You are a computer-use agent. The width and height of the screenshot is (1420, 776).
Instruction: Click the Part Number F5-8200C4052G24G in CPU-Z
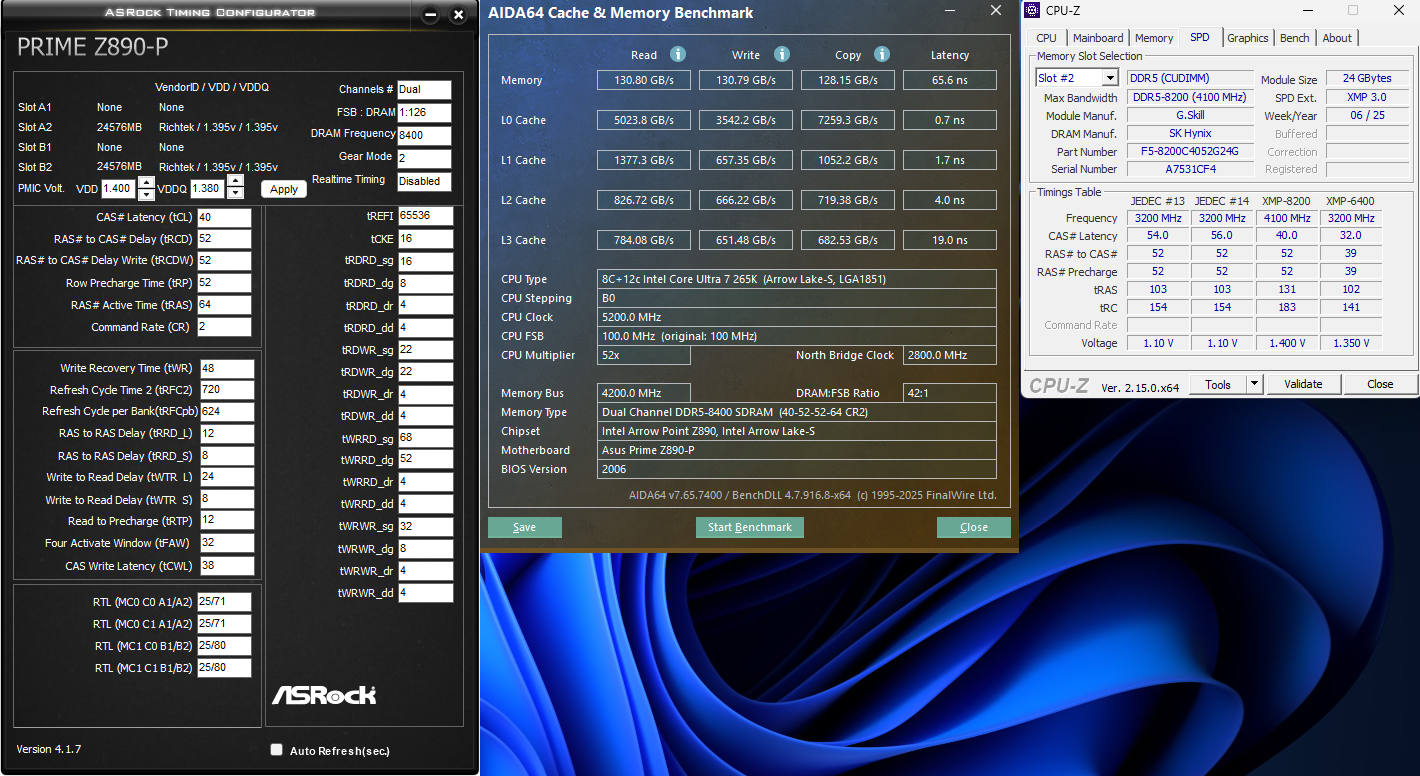(x=1189, y=152)
